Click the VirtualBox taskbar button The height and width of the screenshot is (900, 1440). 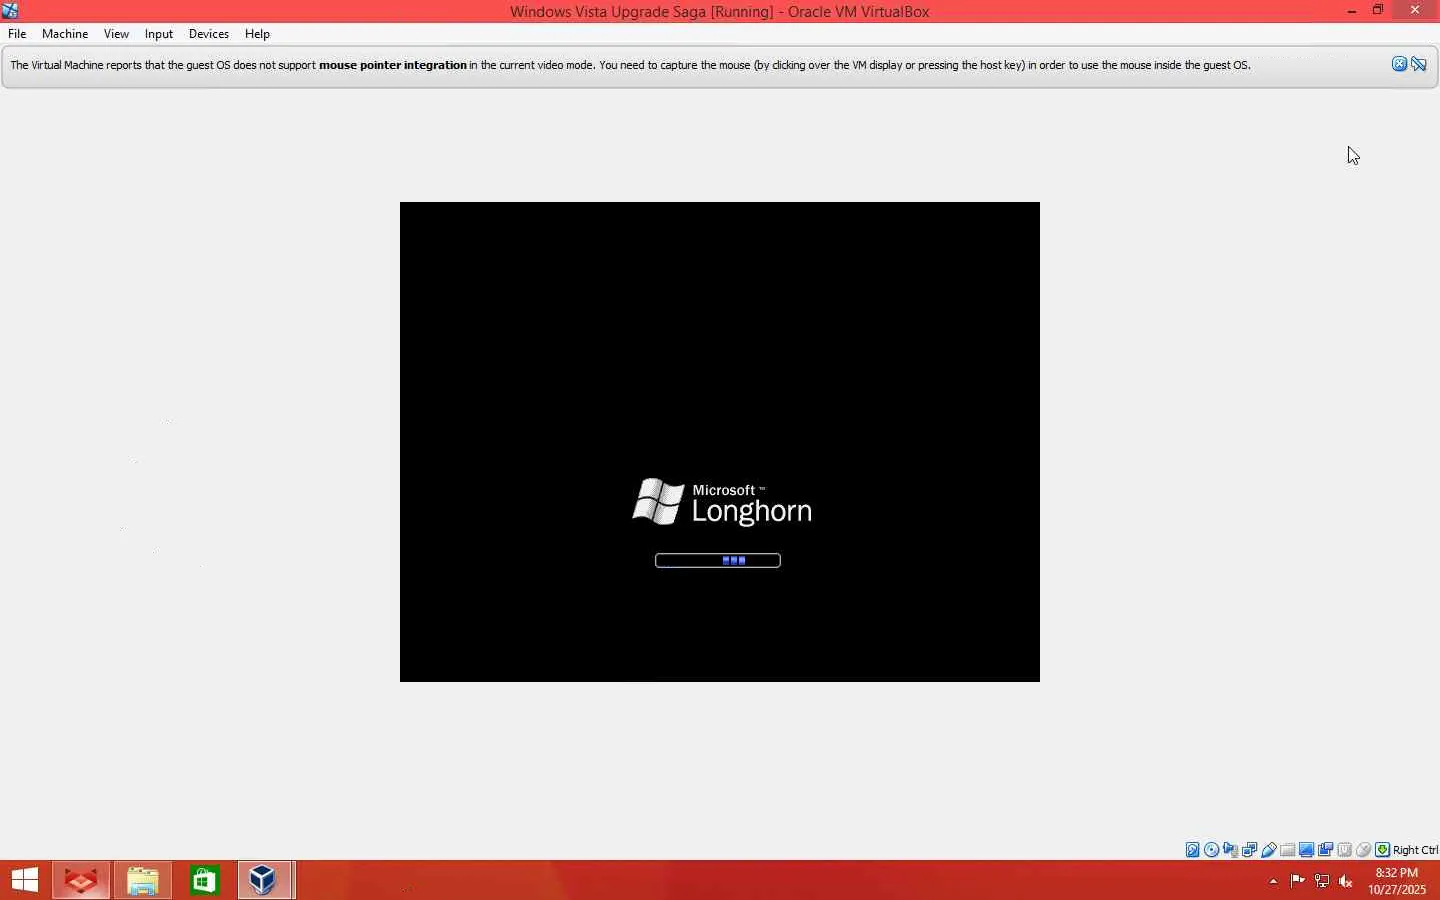click(x=266, y=880)
